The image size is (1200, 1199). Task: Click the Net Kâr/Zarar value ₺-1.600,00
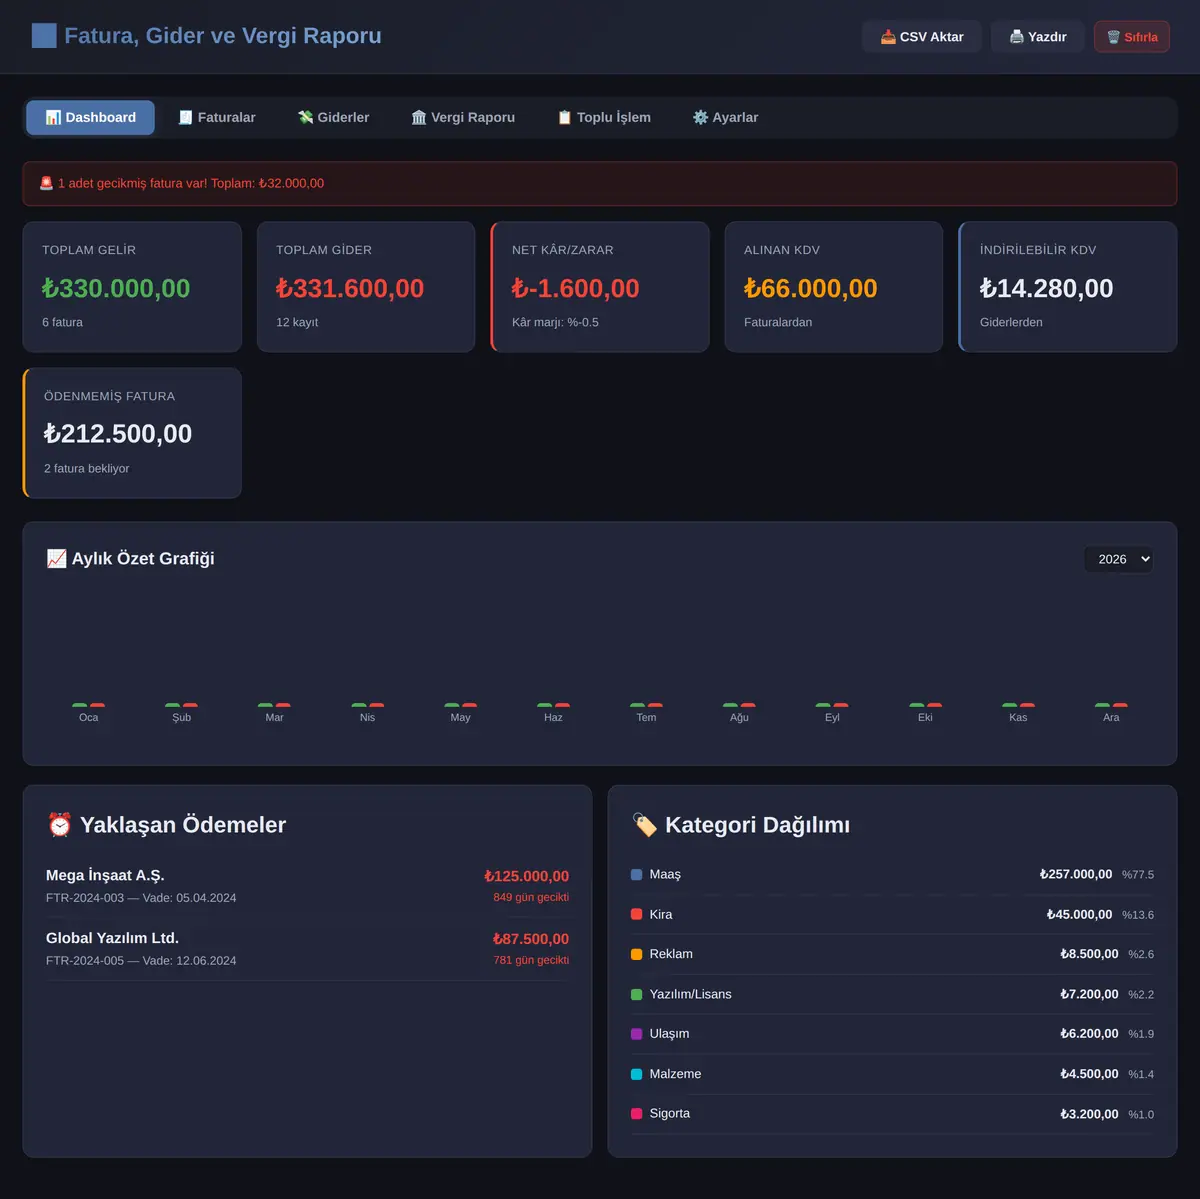point(576,288)
